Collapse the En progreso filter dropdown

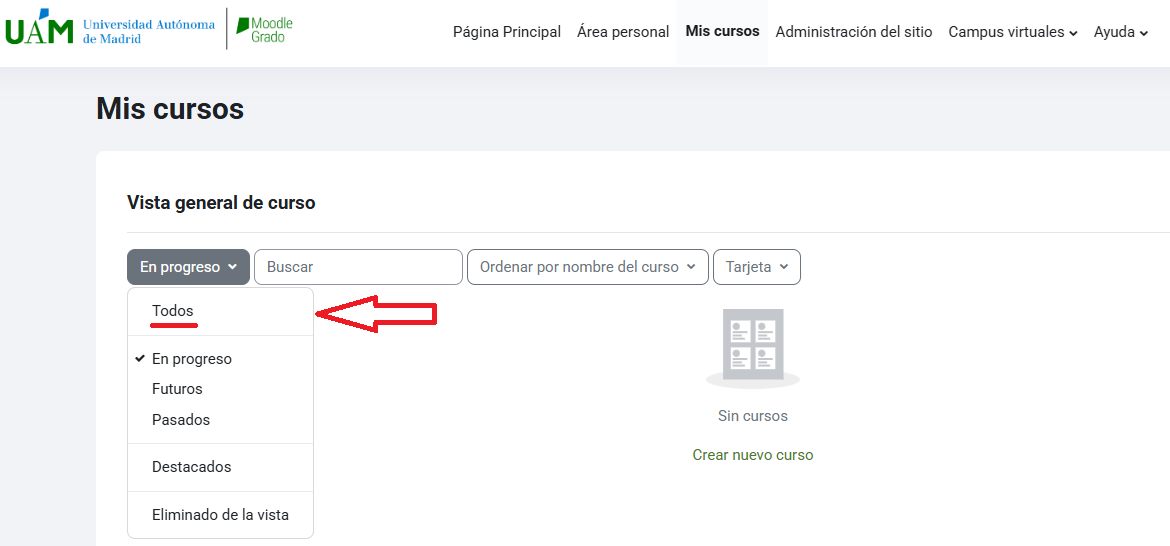pyautogui.click(x=188, y=267)
